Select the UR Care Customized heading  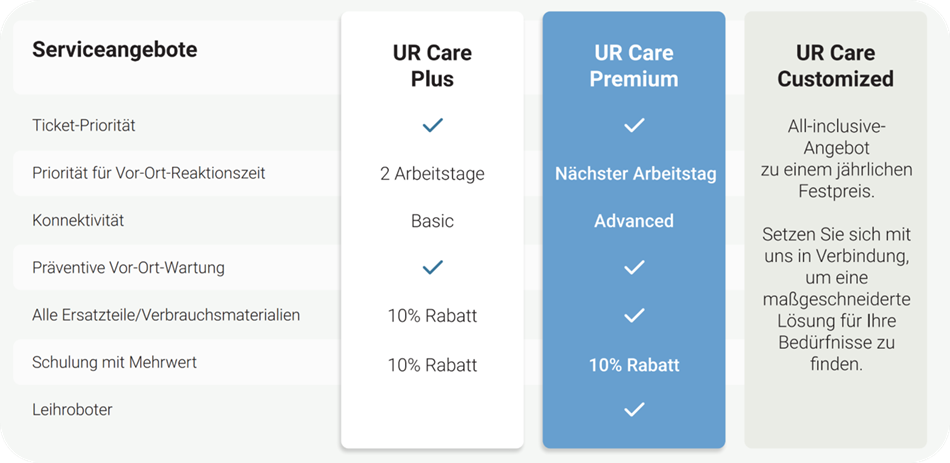pos(835,65)
